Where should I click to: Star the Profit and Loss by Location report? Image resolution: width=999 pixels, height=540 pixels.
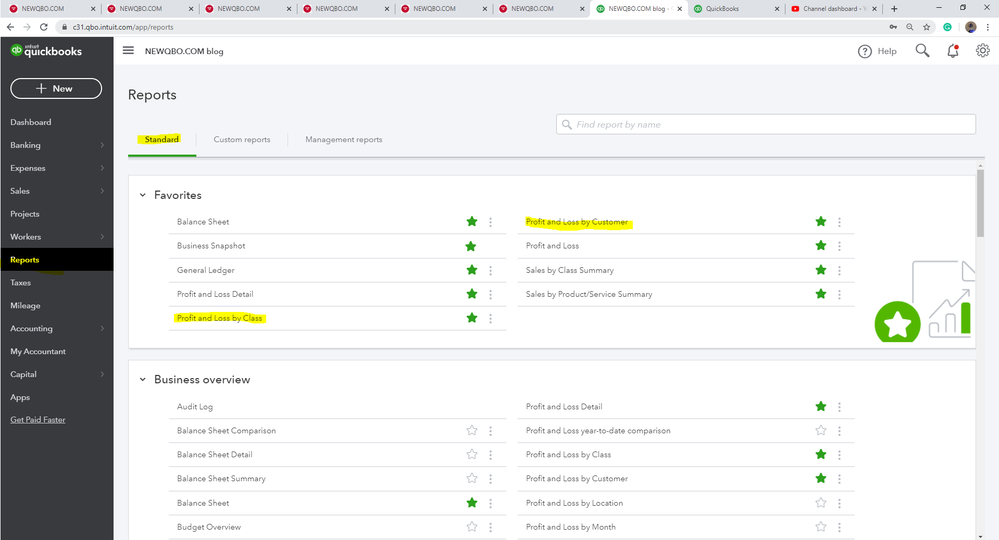pyautogui.click(x=821, y=503)
